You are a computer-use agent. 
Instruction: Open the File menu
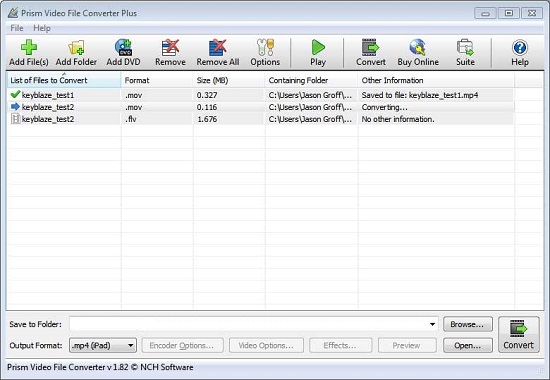(x=16, y=28)
